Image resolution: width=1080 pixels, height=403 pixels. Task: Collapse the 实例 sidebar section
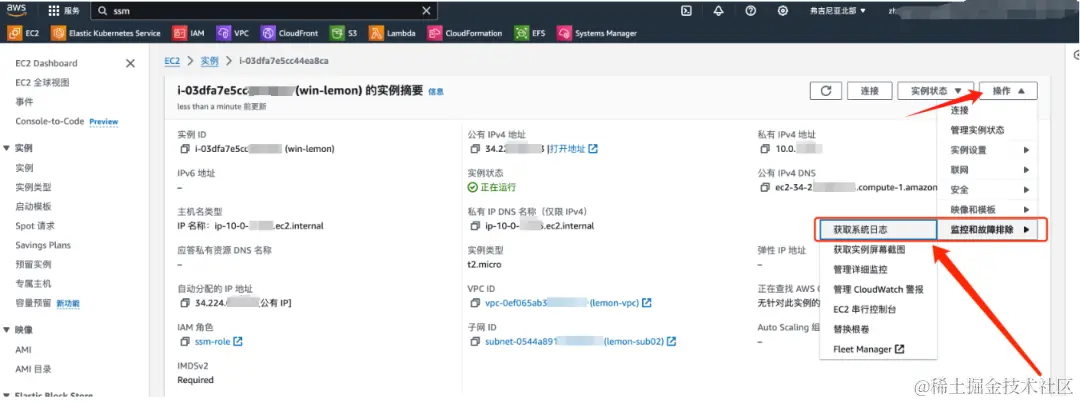7,148
